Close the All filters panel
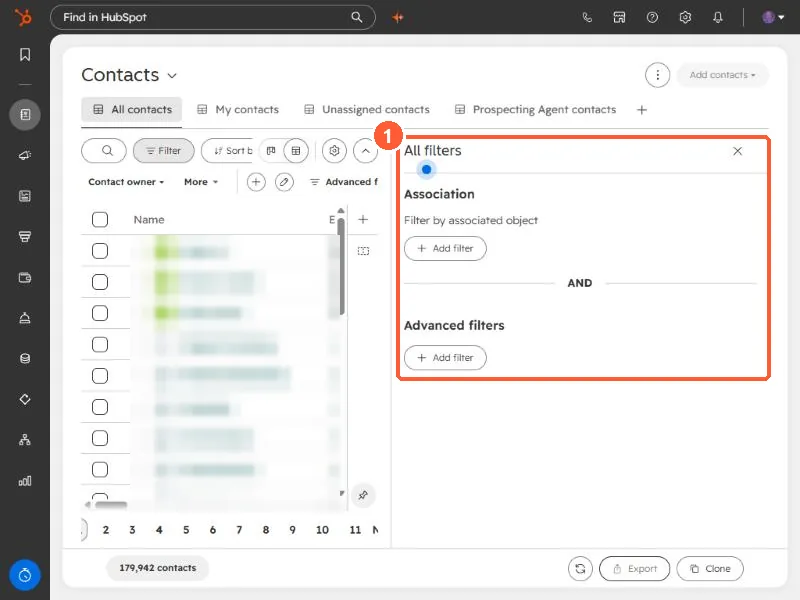This screenshot has width=800, height=600. (737, 151)
